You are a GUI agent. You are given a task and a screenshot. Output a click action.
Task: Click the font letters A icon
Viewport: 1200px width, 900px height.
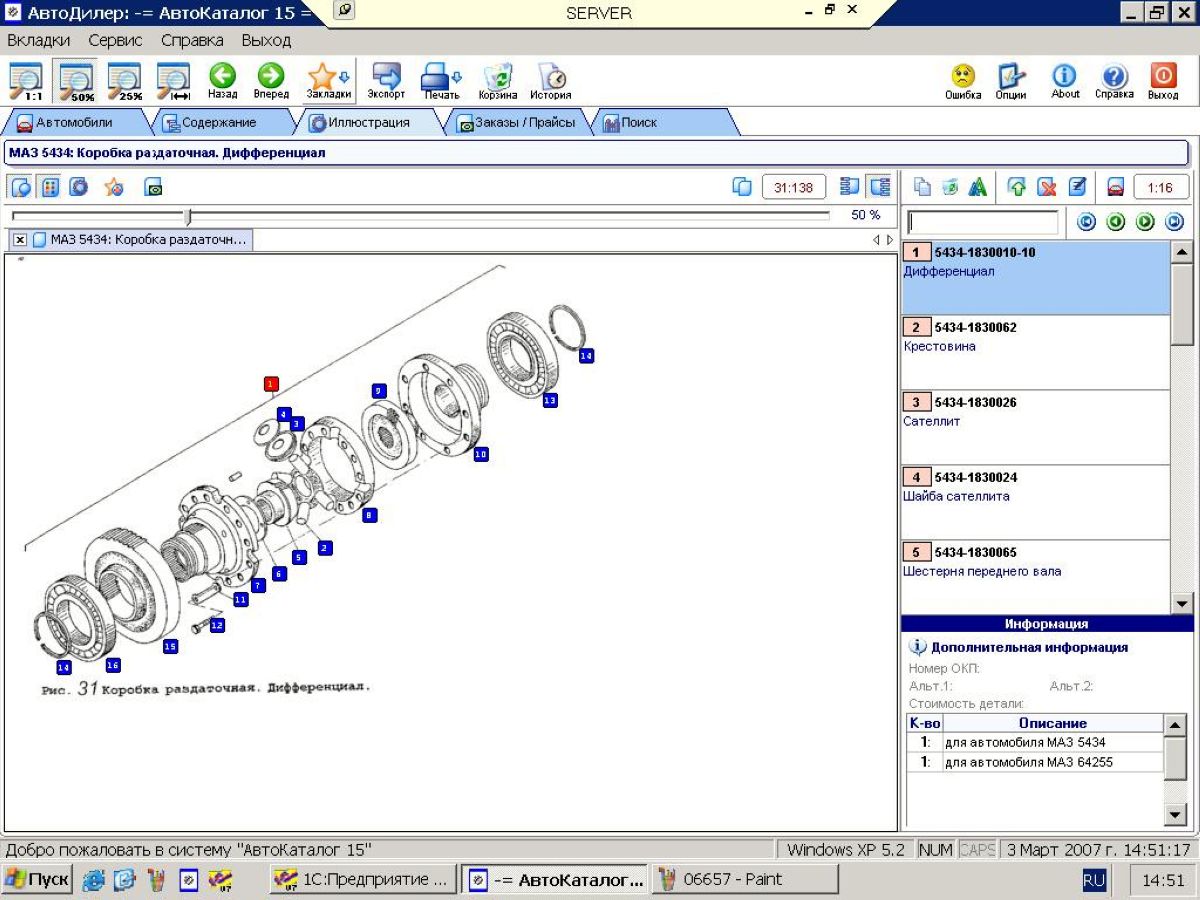978,187
